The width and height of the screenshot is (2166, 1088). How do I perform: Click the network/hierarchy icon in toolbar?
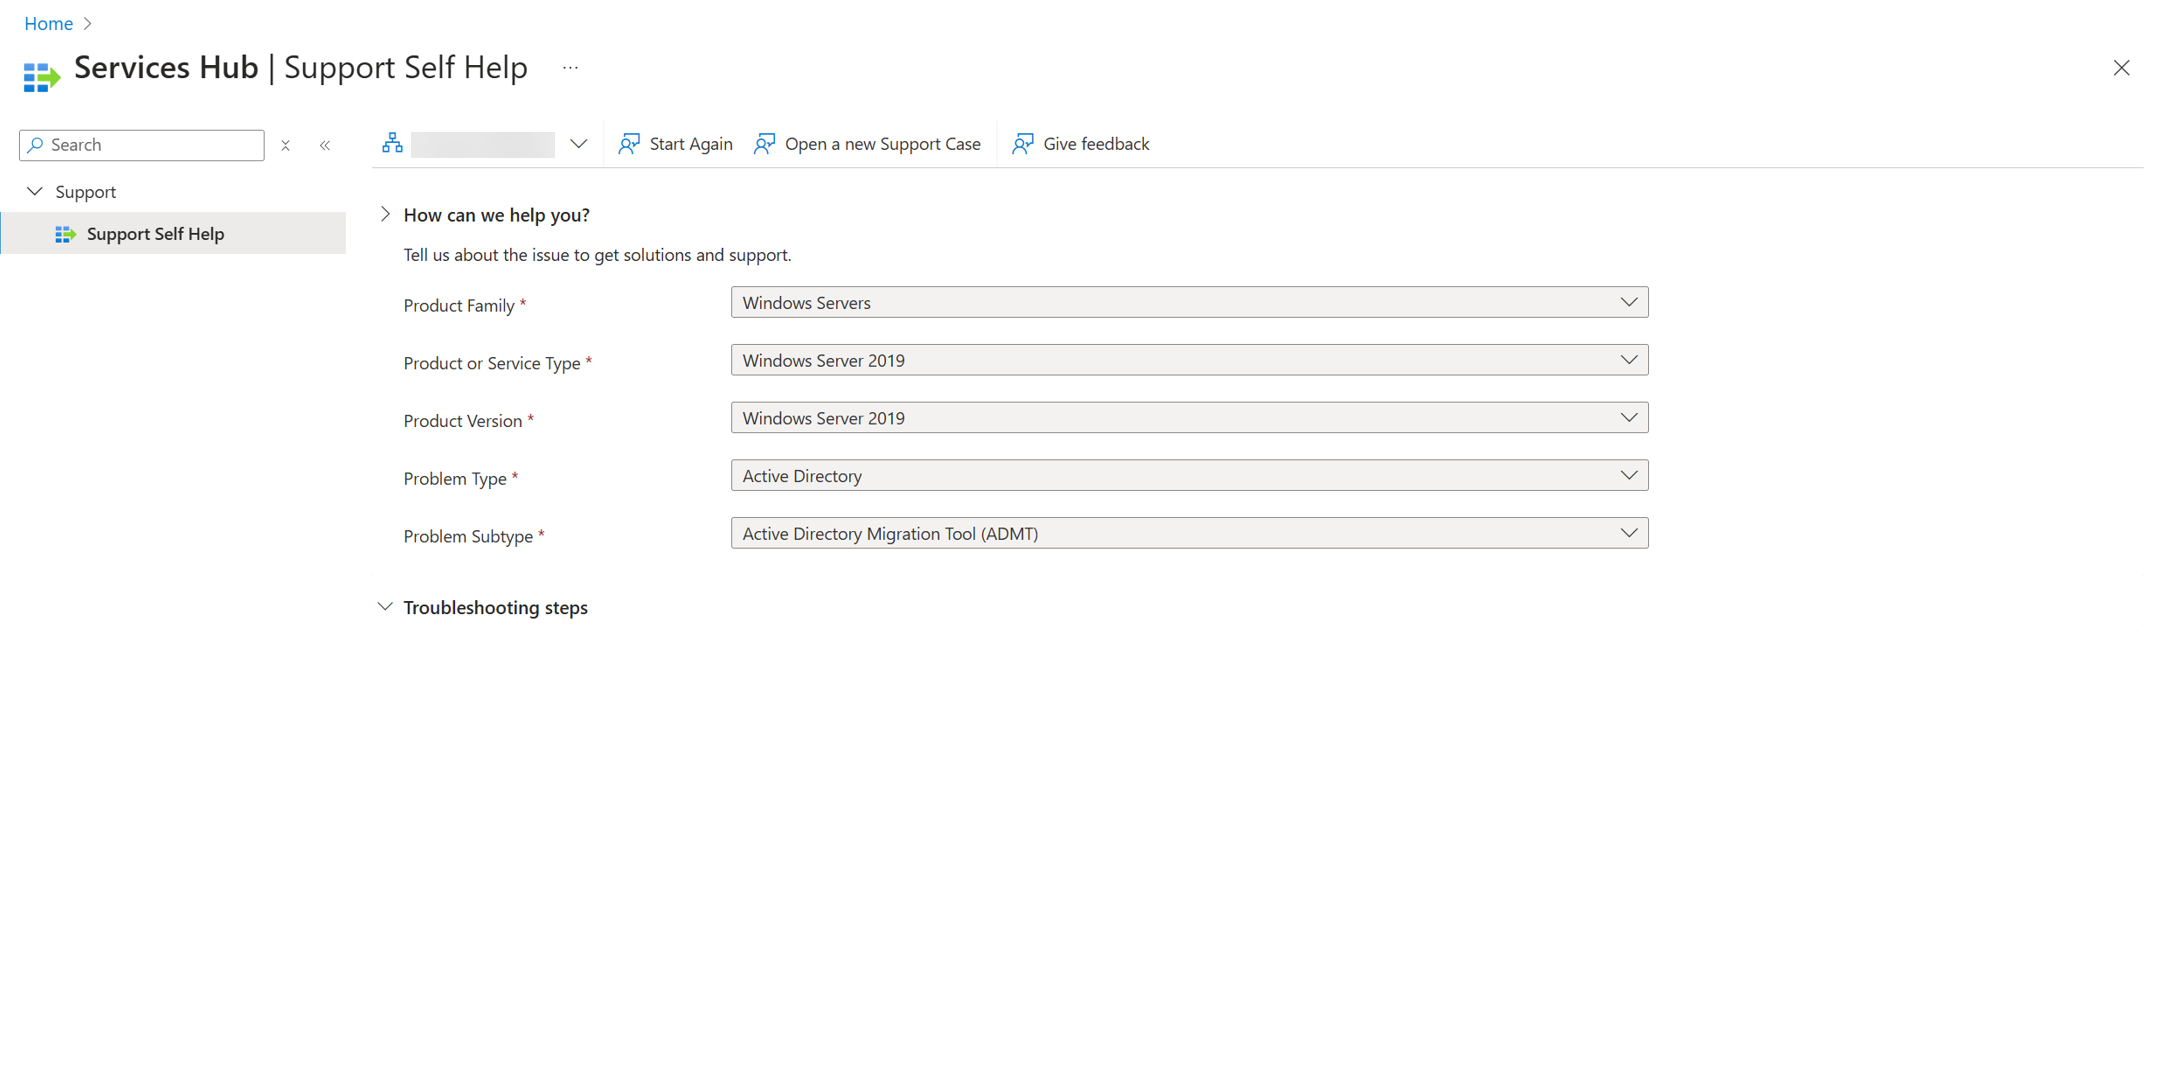[393, 143]
